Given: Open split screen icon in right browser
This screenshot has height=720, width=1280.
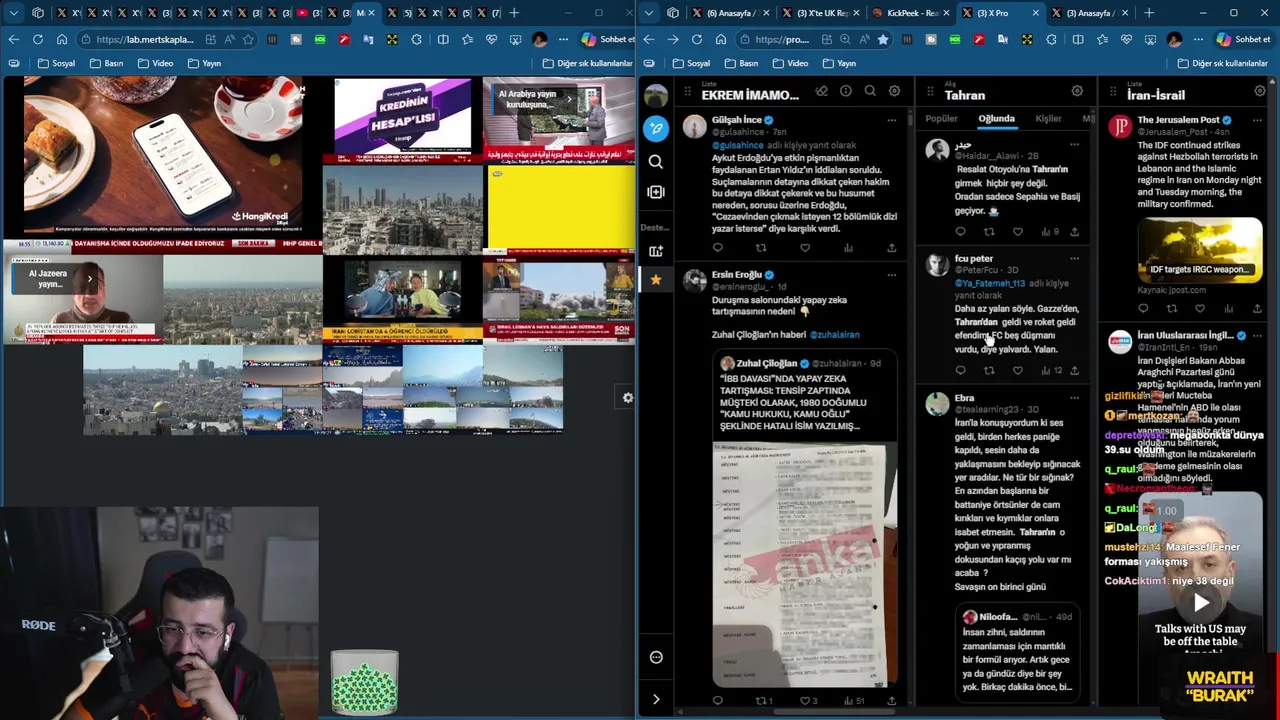Looking at the screenshot, I should click(1077, 39).
